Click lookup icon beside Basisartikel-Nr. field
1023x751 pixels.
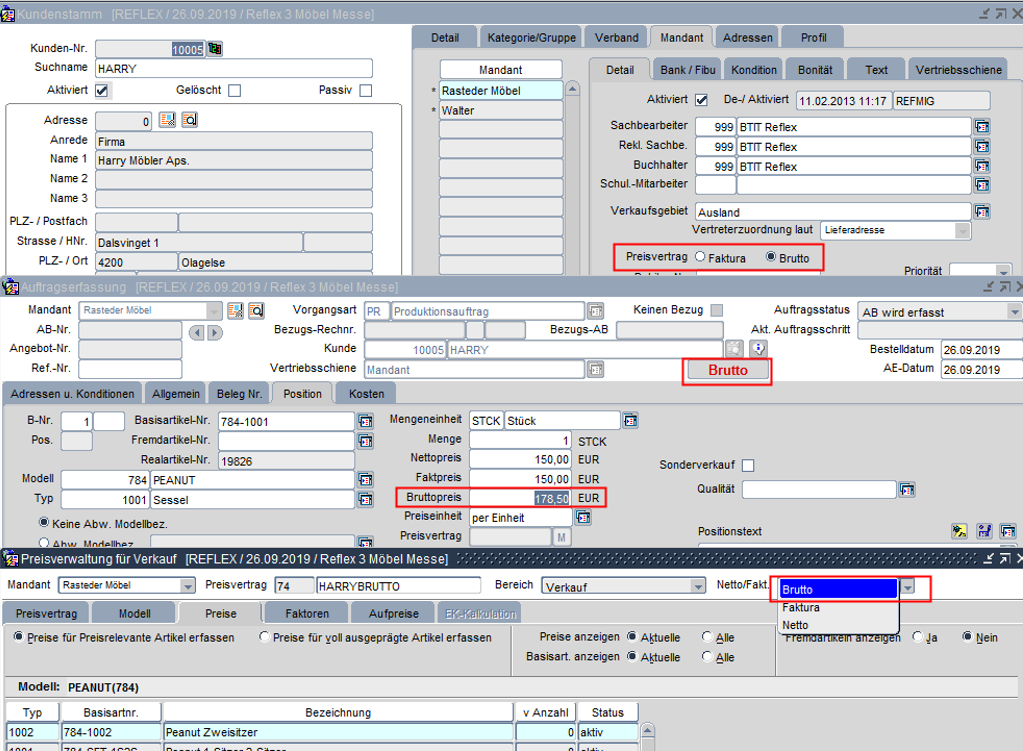[365, 421]
